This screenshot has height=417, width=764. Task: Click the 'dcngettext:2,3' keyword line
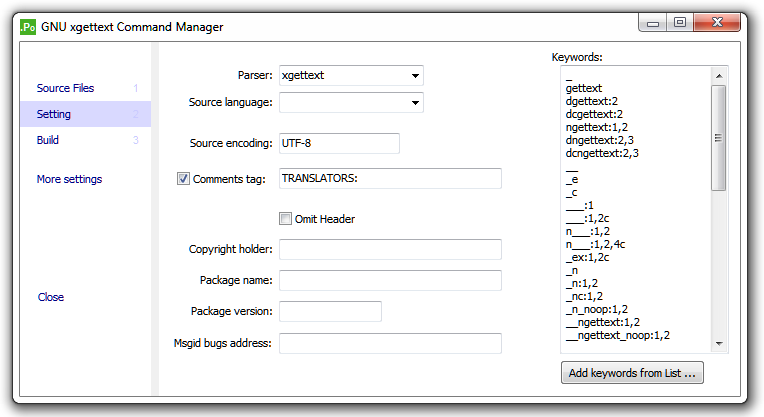[602, 153]
